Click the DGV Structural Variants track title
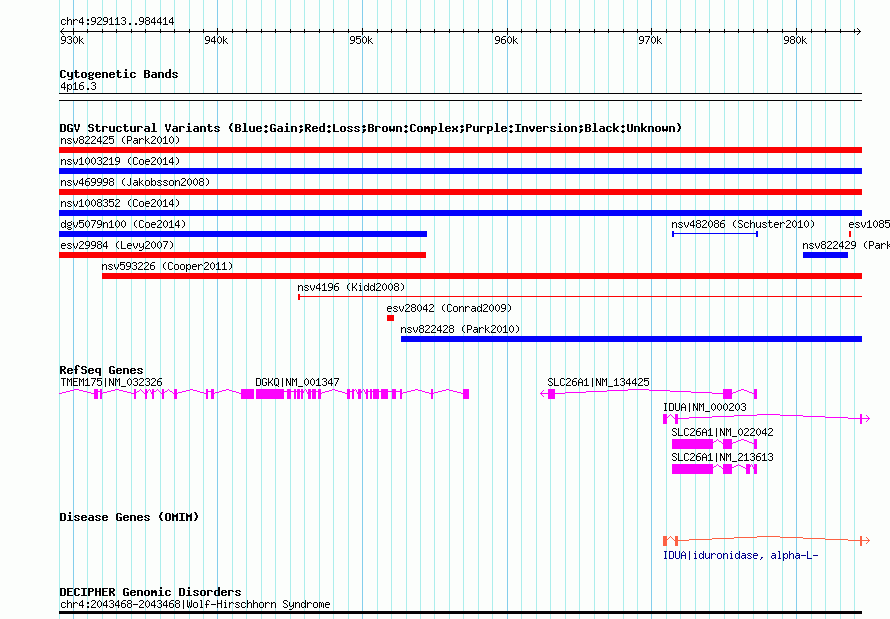The height and width of the screenshot is (619, 890). pyautogui.click(x=370, y=128)
